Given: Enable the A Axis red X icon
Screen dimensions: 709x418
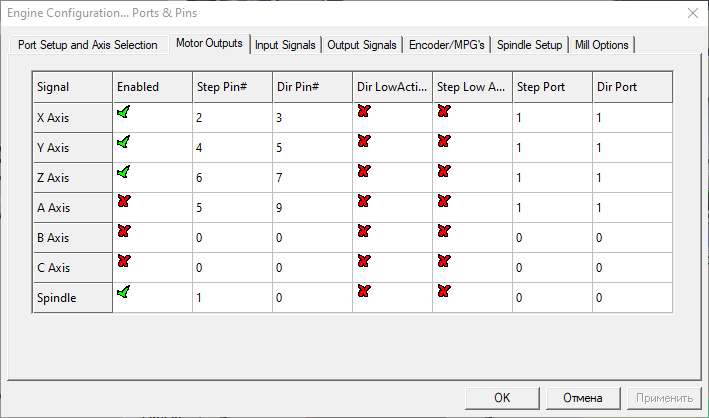Looking at the screenshot, I should 124,202.
